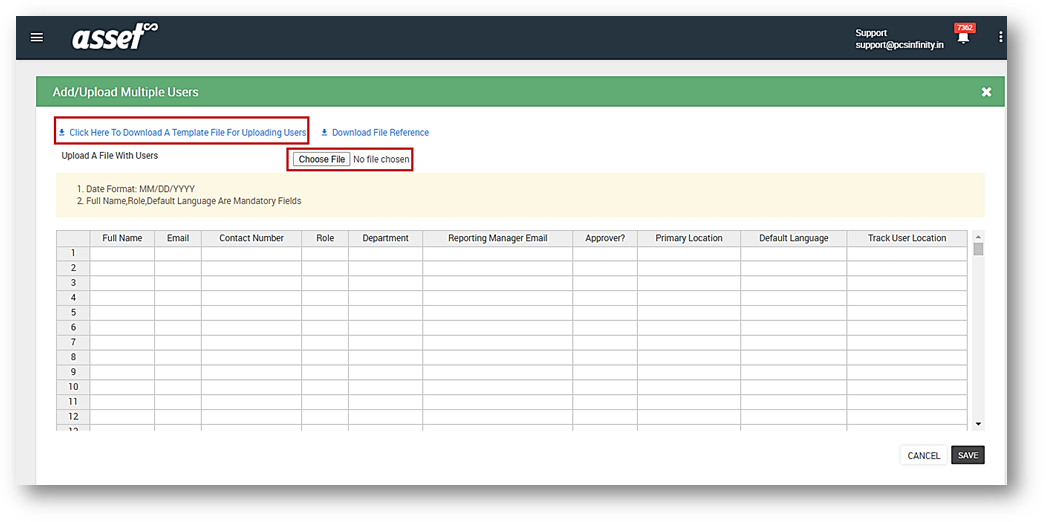Select the Department column header

click(x=386, y=238)
